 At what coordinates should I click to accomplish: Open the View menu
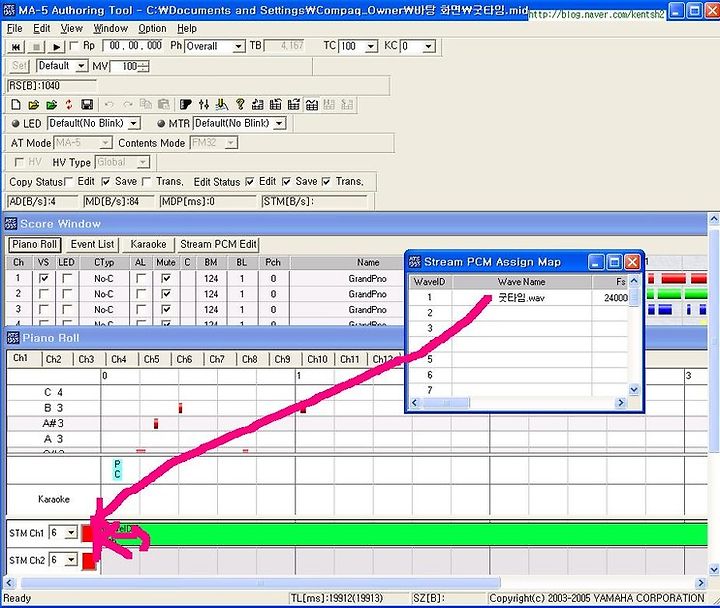click(72, 28)
